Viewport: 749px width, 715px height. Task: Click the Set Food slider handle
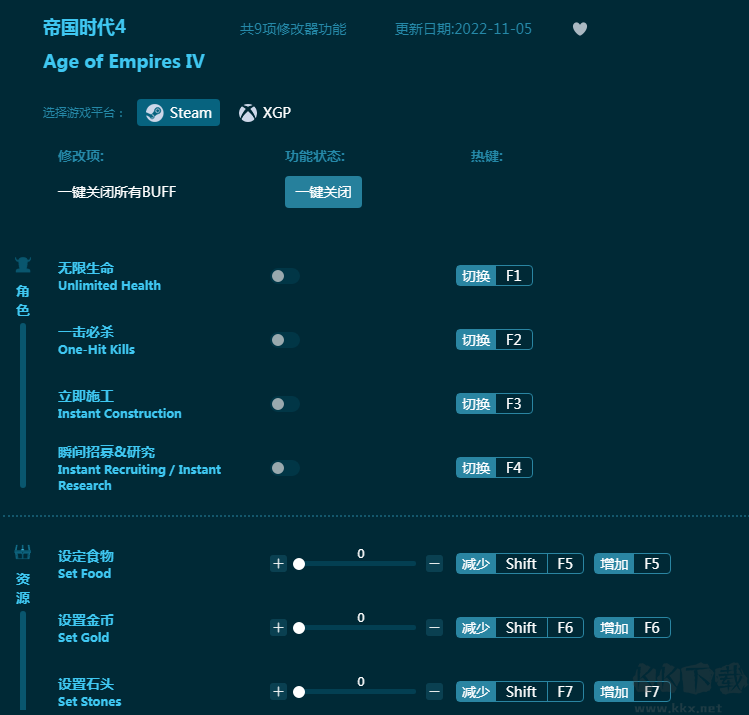(x=299, y=564)
